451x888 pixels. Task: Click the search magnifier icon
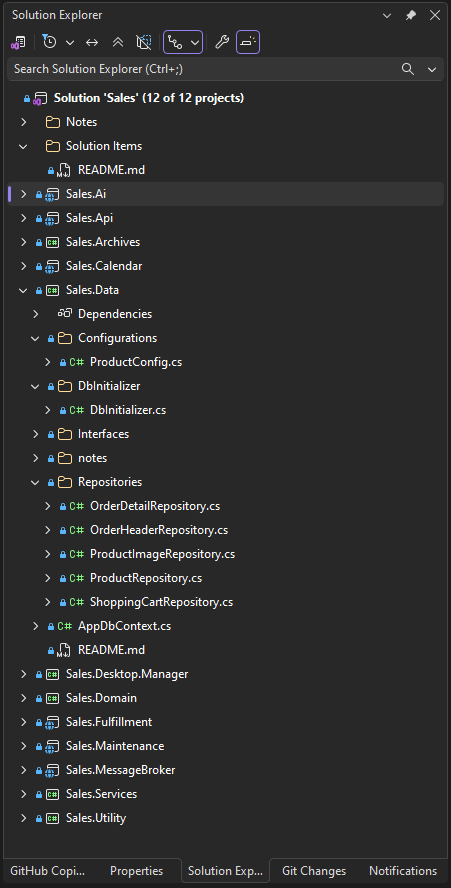pos(407,69)
